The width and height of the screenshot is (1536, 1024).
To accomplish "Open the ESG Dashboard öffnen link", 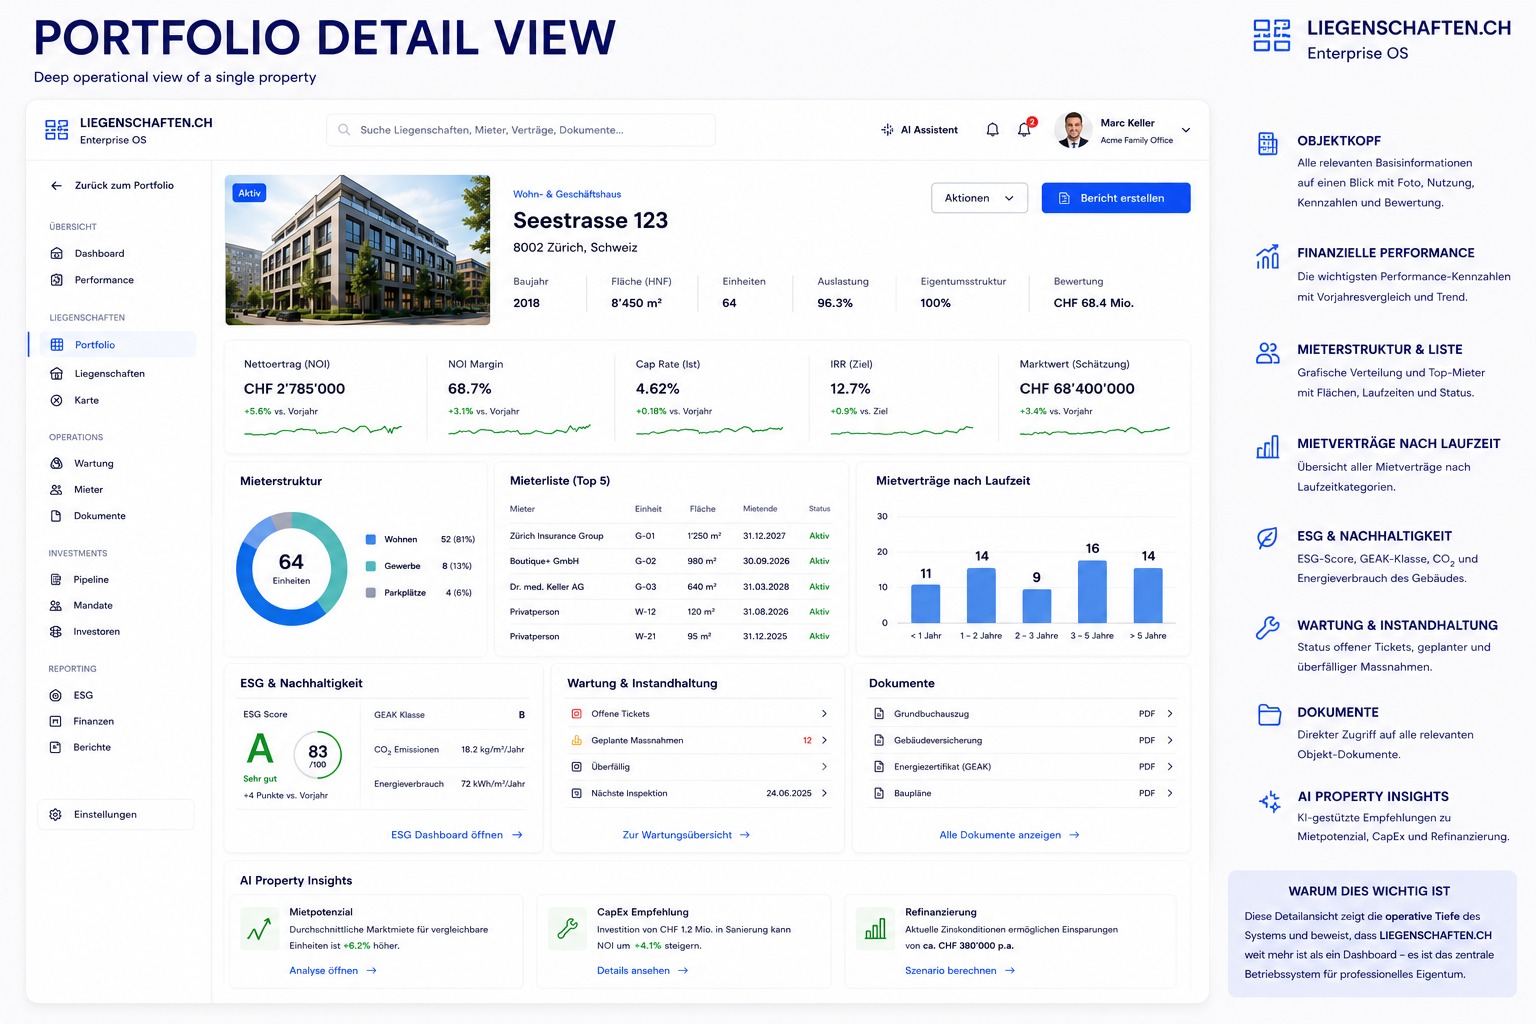I will point(457,835).
